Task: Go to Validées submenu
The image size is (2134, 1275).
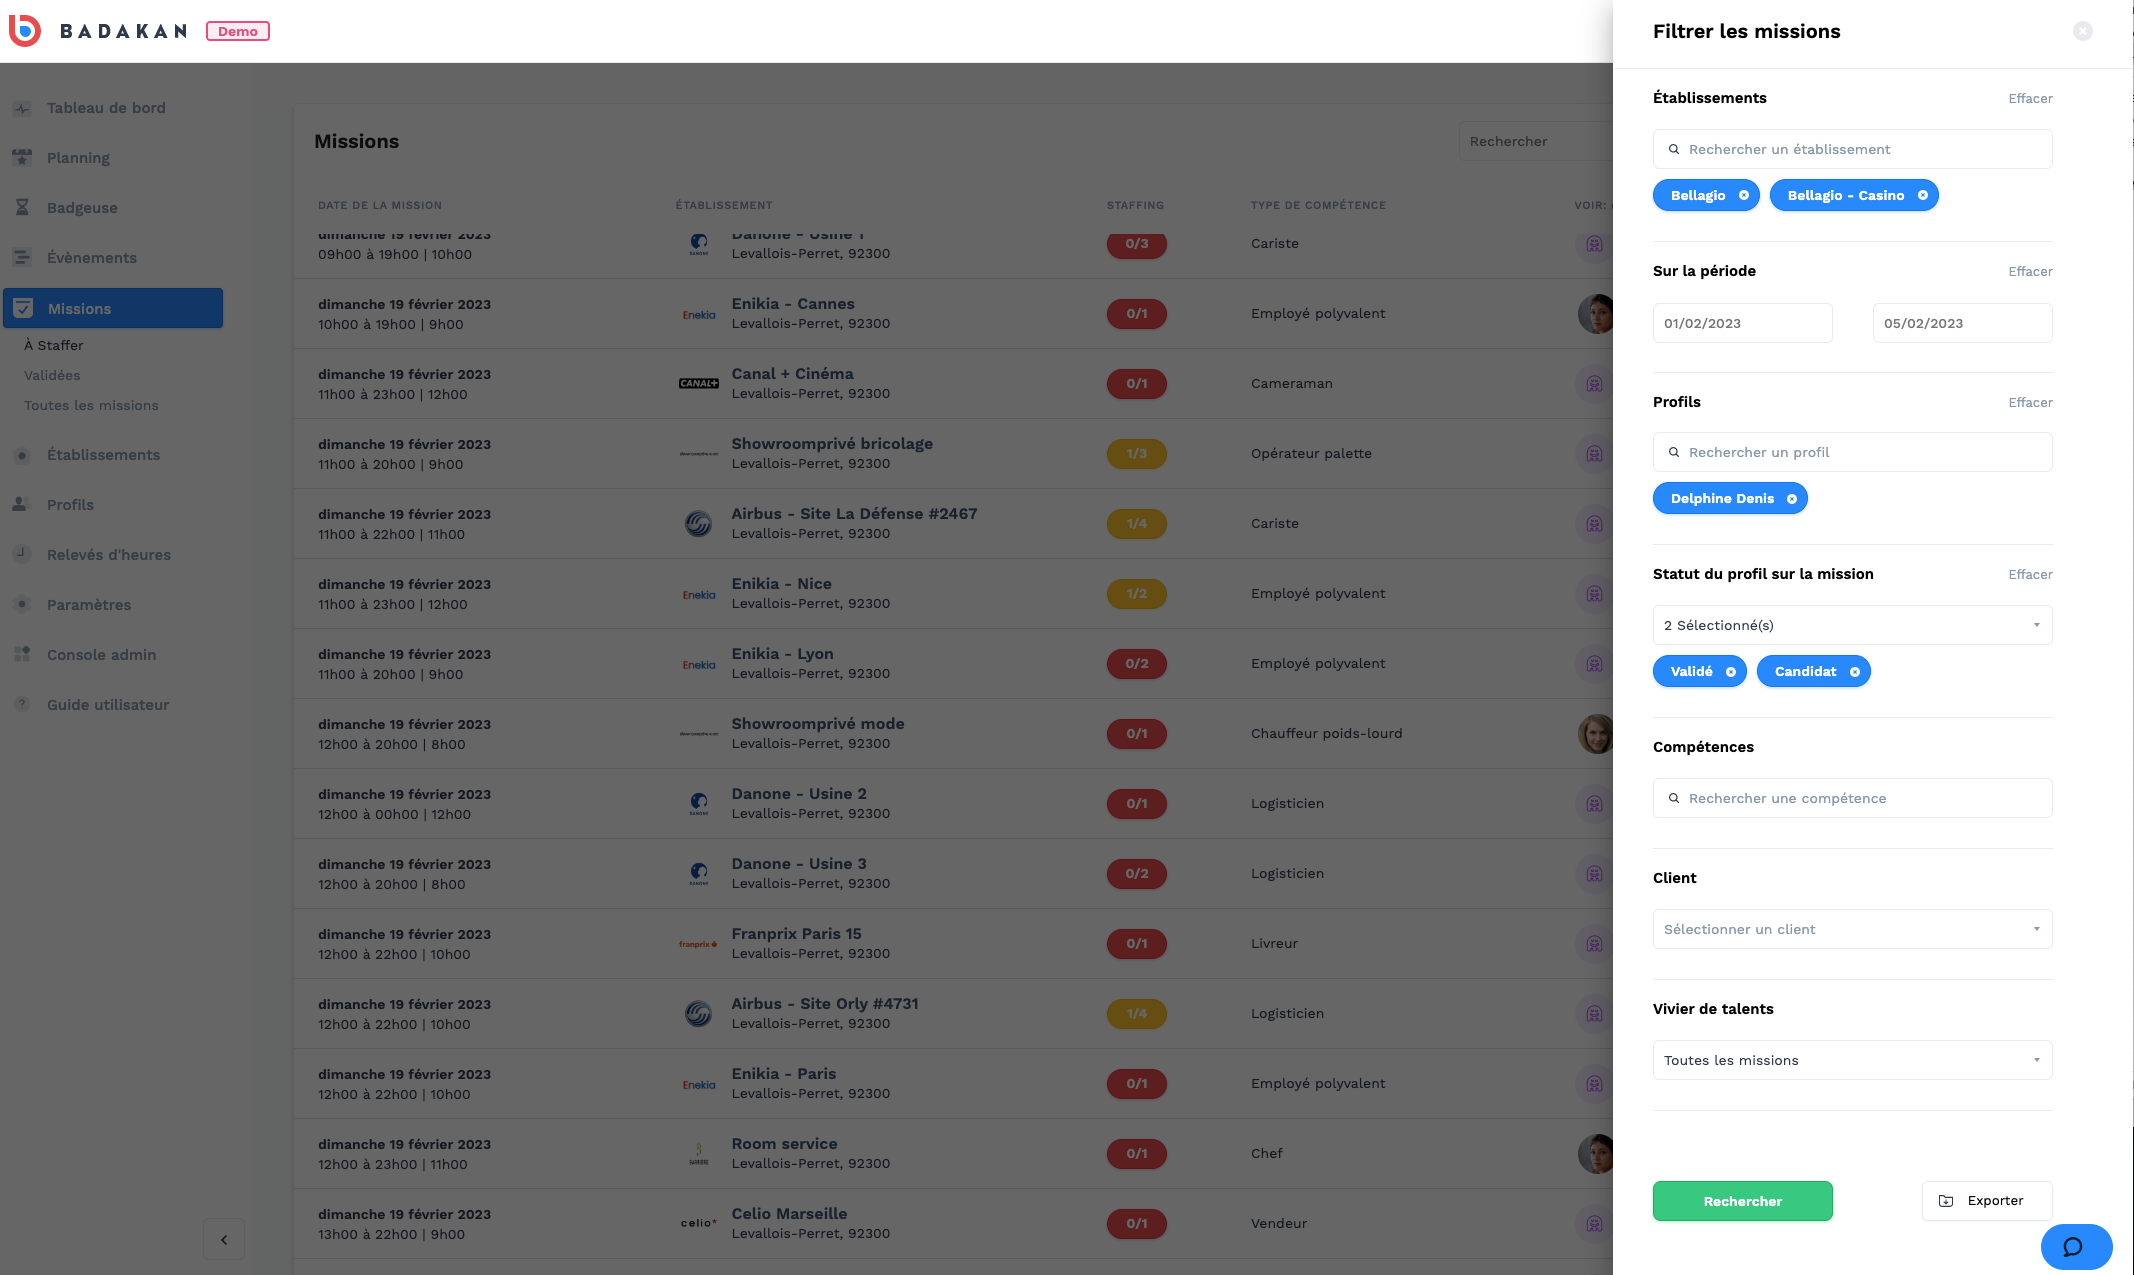Action: [x=52, y=375]
